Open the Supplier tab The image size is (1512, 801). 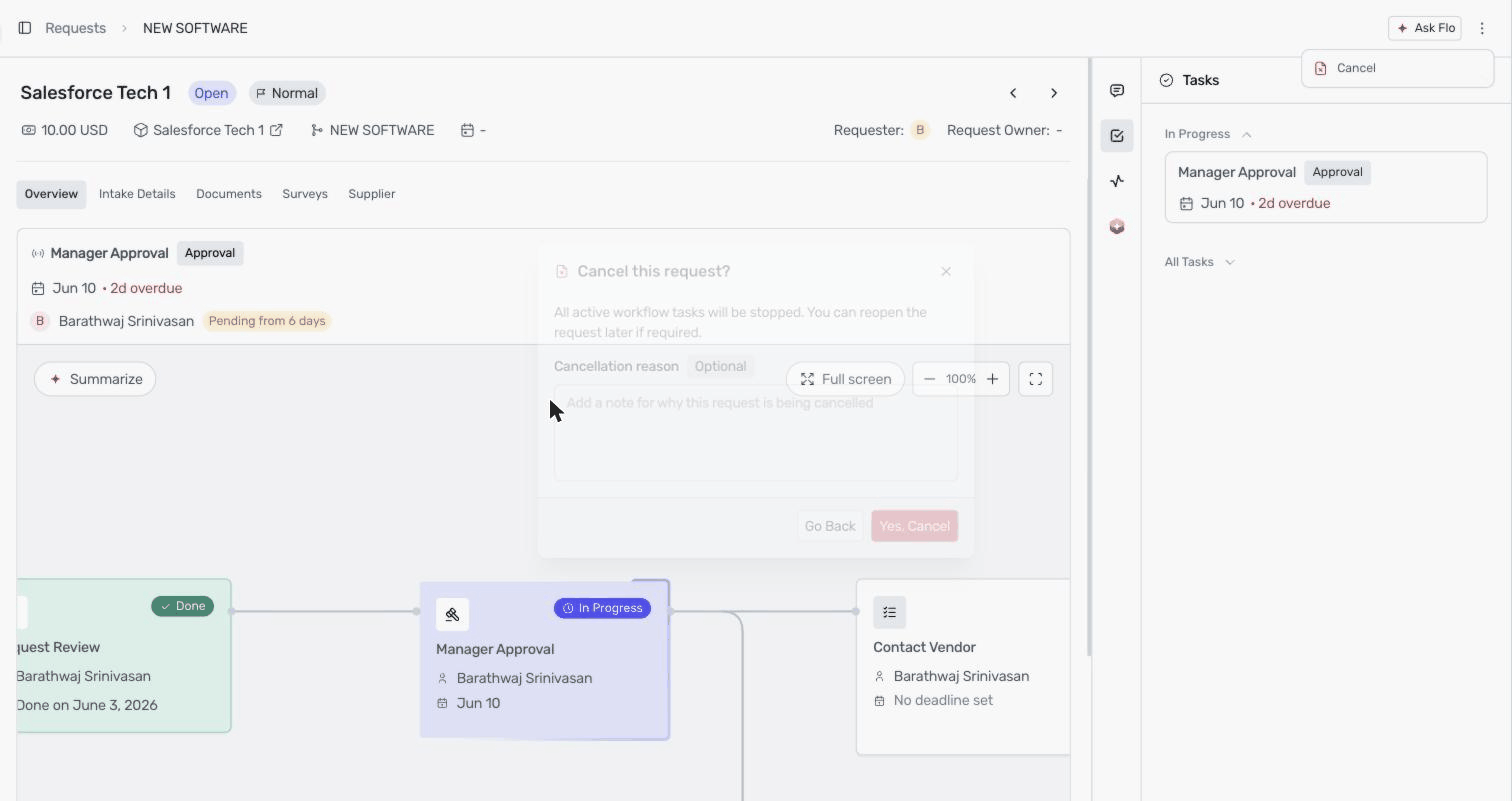(x=372, y=194)
